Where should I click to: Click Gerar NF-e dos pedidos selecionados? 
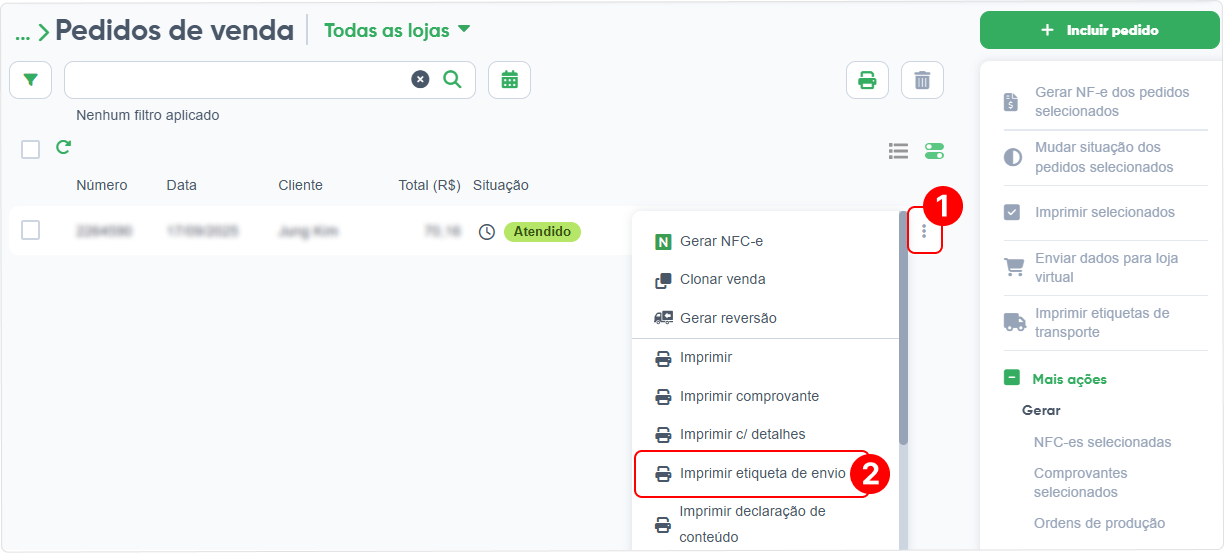[1112, 101]
